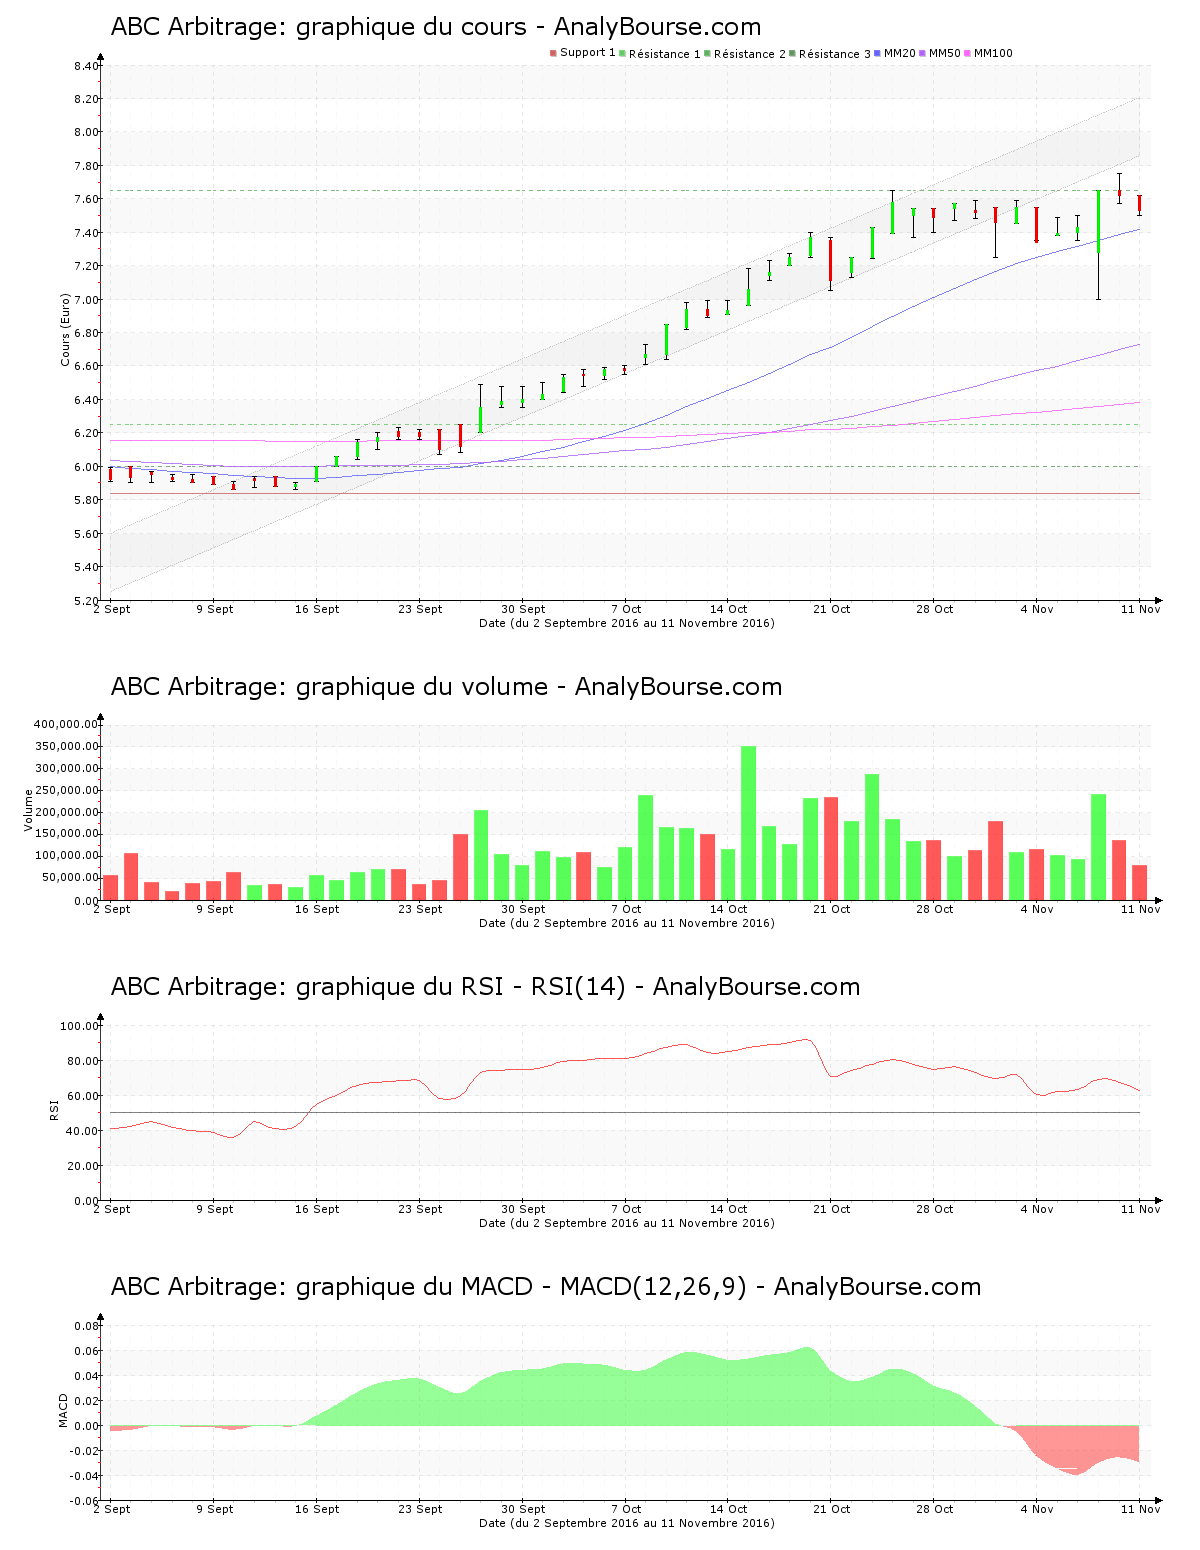Click the 5.20 tick on price axis
The width and height of the screenshot is (1200, 1550).
(85, 601)
